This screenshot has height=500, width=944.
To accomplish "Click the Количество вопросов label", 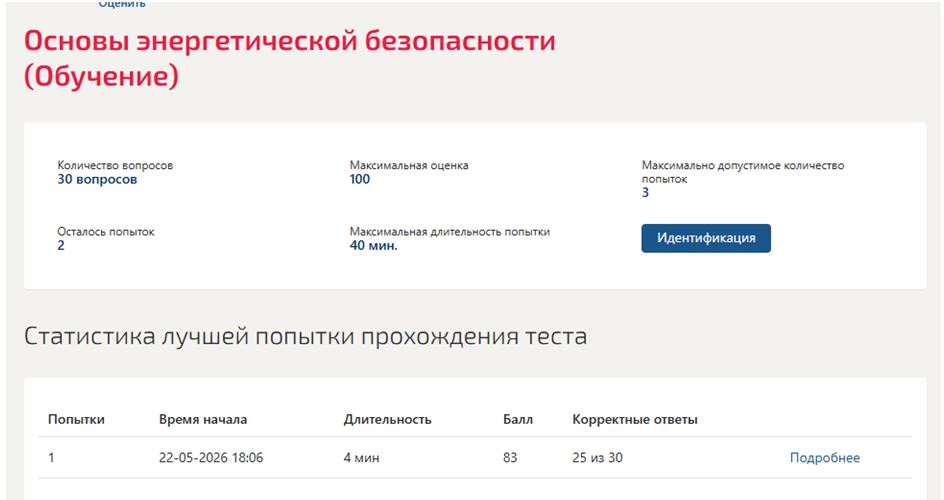I will point(115,165).
